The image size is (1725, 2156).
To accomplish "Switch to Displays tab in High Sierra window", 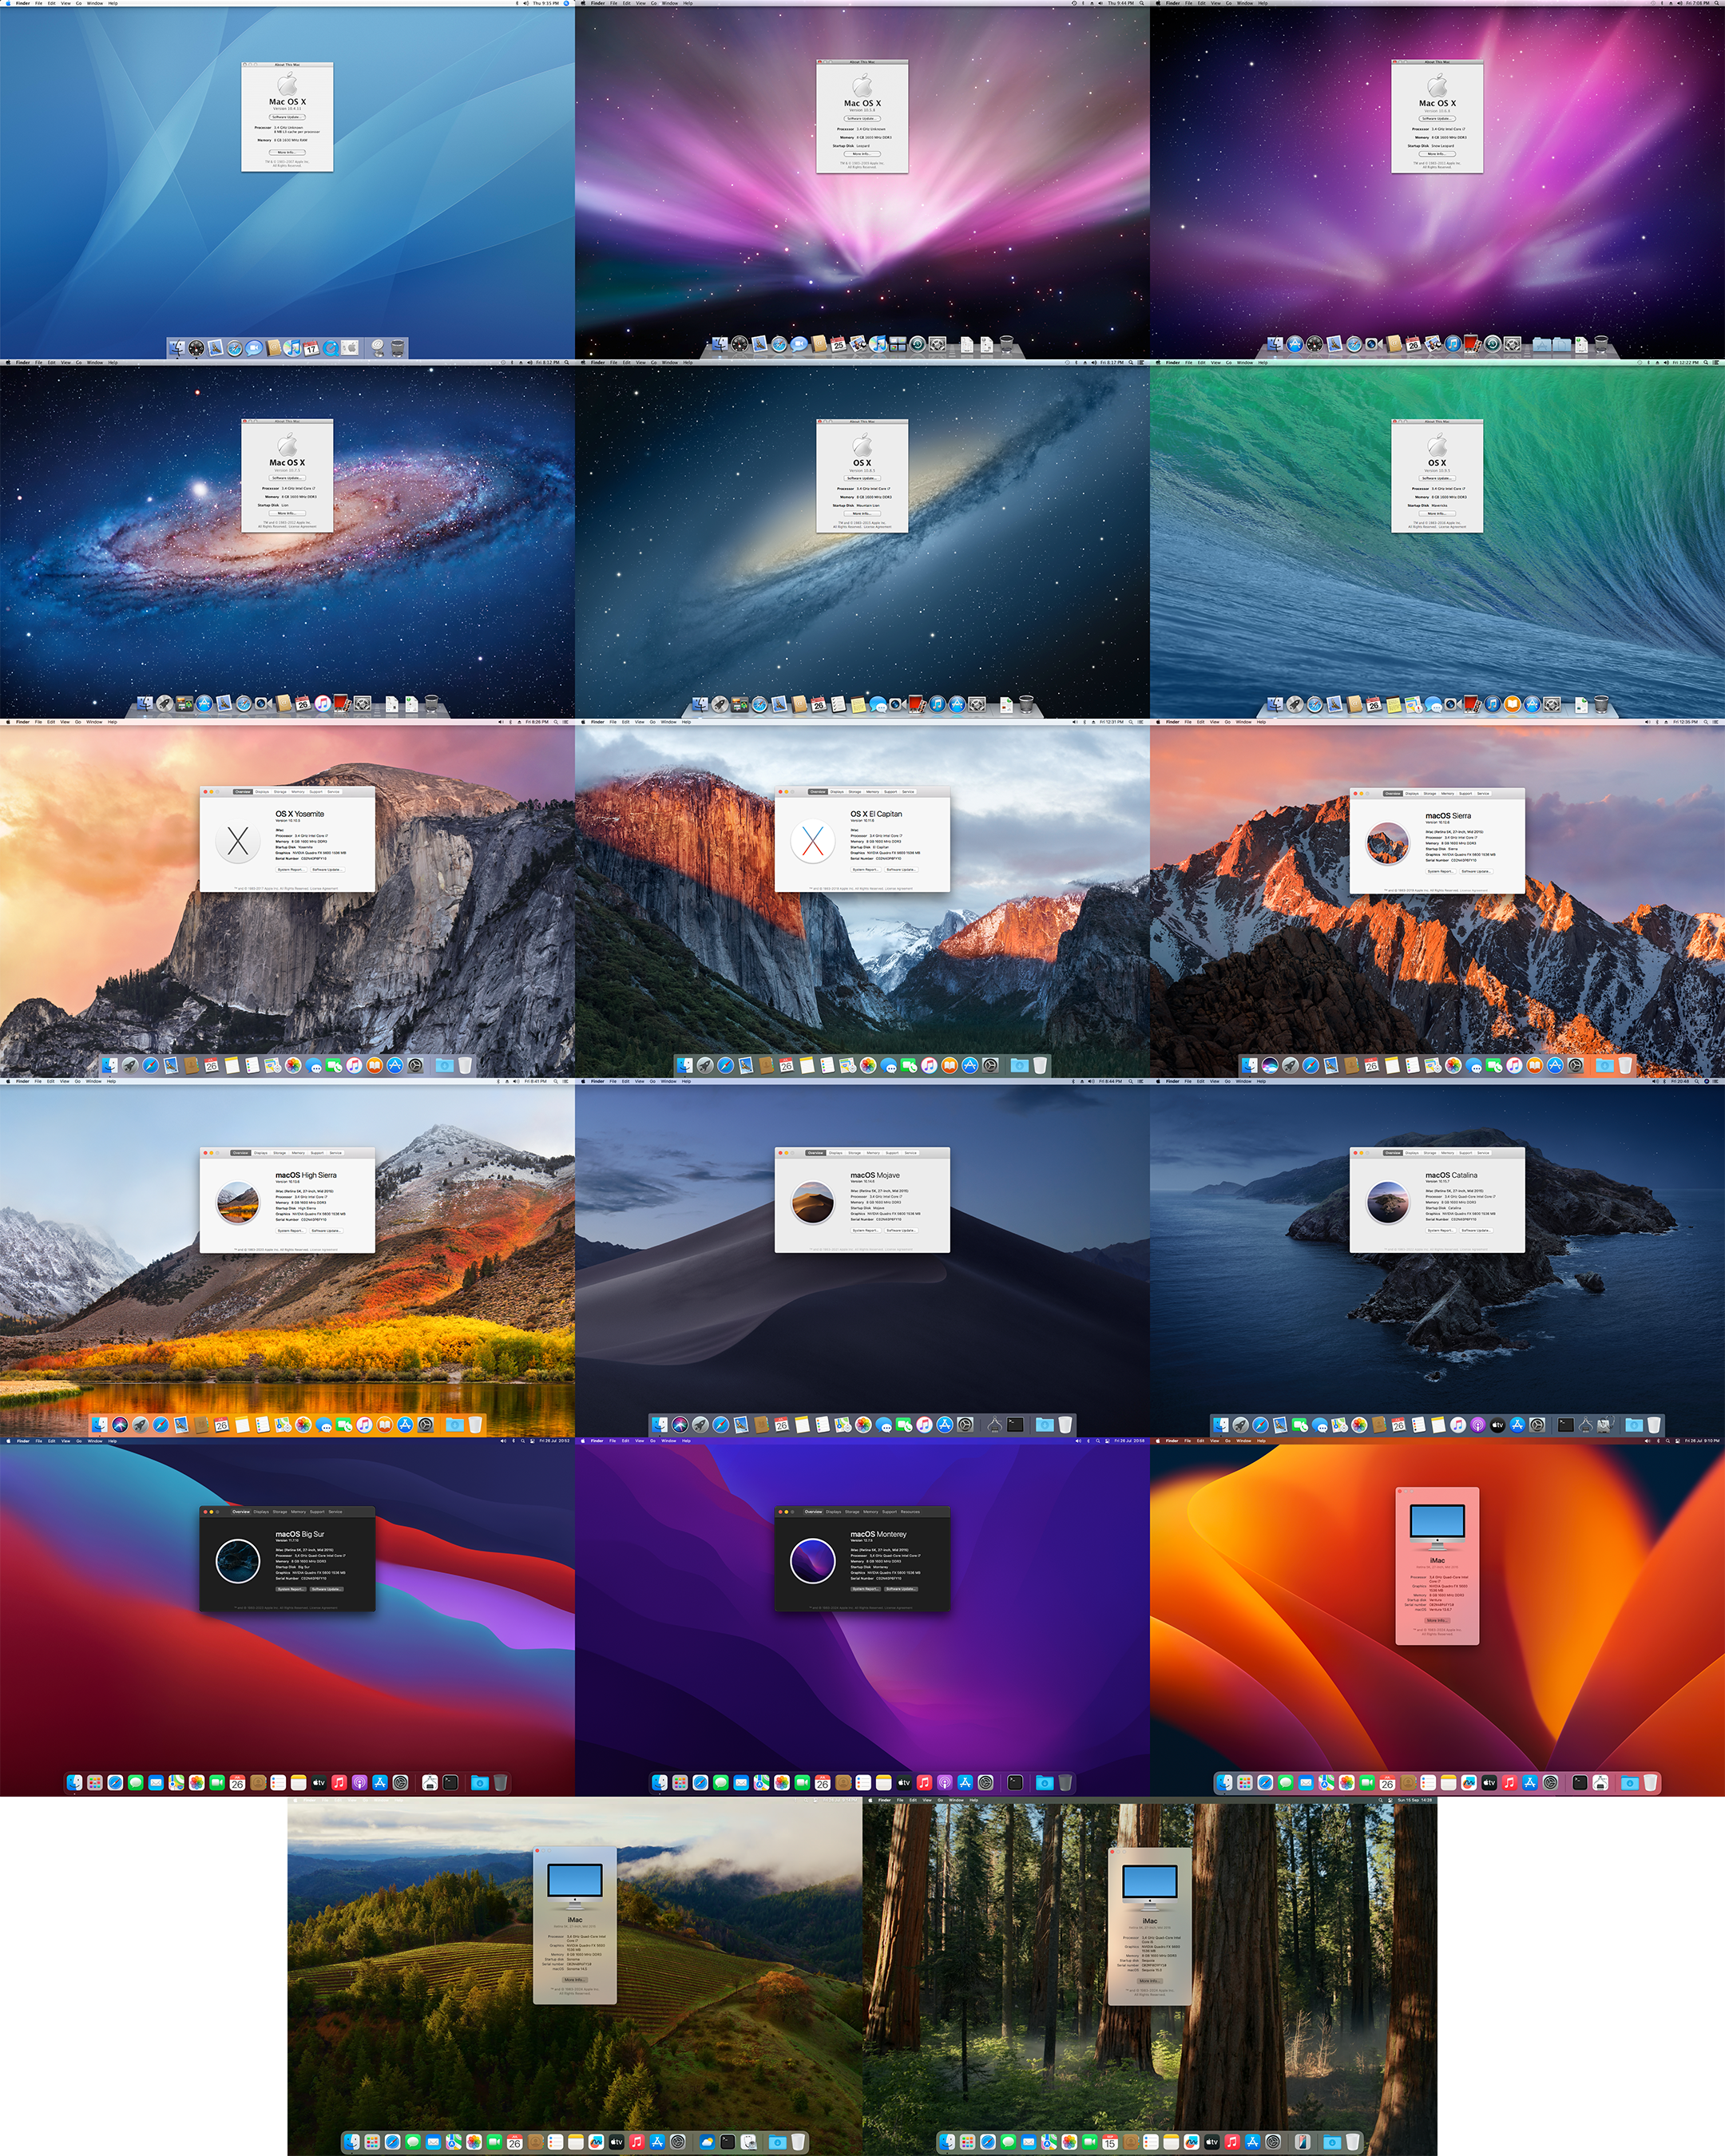I will point(261,1153).
